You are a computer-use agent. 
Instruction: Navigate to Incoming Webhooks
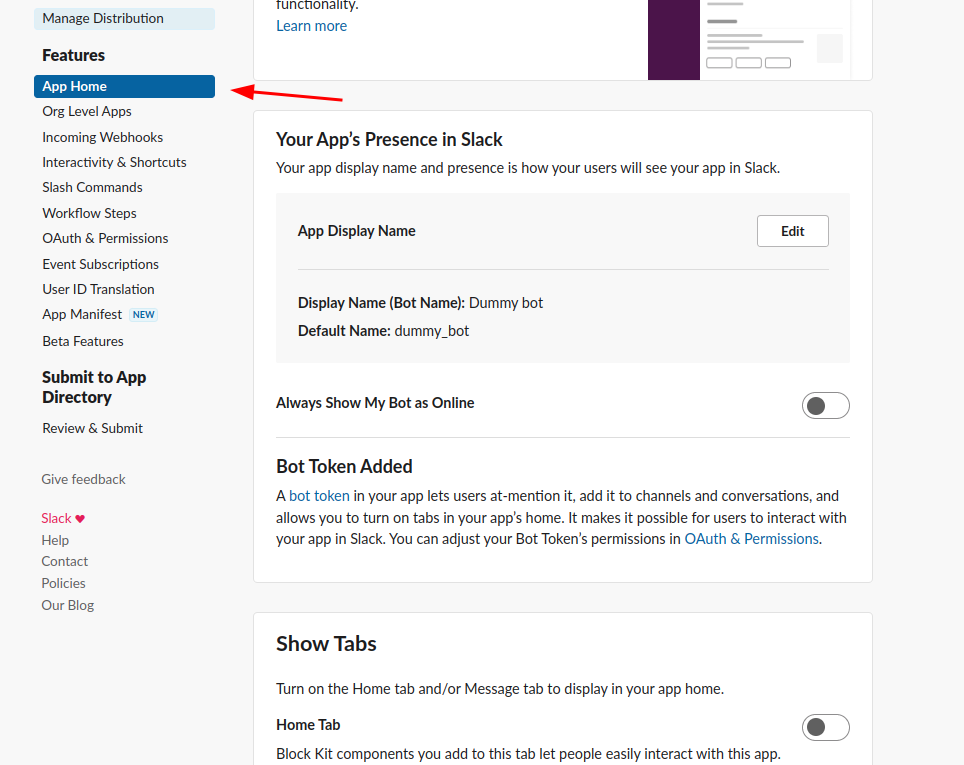(x=102, y=138)
